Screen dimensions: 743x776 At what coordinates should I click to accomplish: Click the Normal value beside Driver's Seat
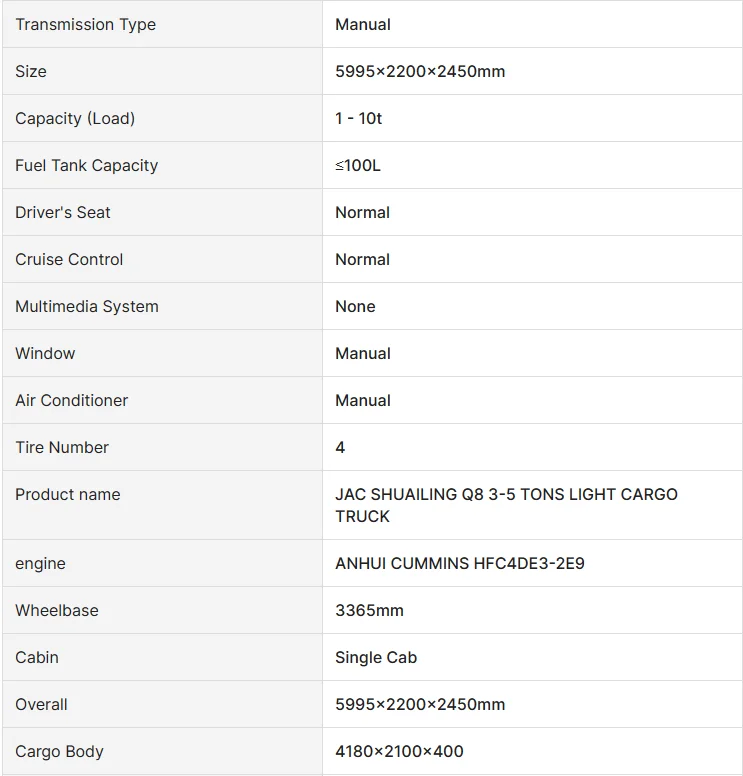tap(362, 212)
